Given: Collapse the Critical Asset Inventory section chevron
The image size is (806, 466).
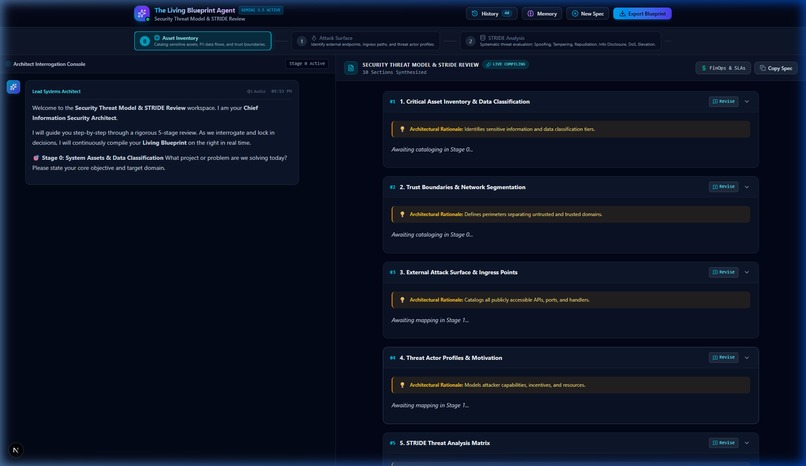Looking at the screenshot, I should [x=747, y=102].
